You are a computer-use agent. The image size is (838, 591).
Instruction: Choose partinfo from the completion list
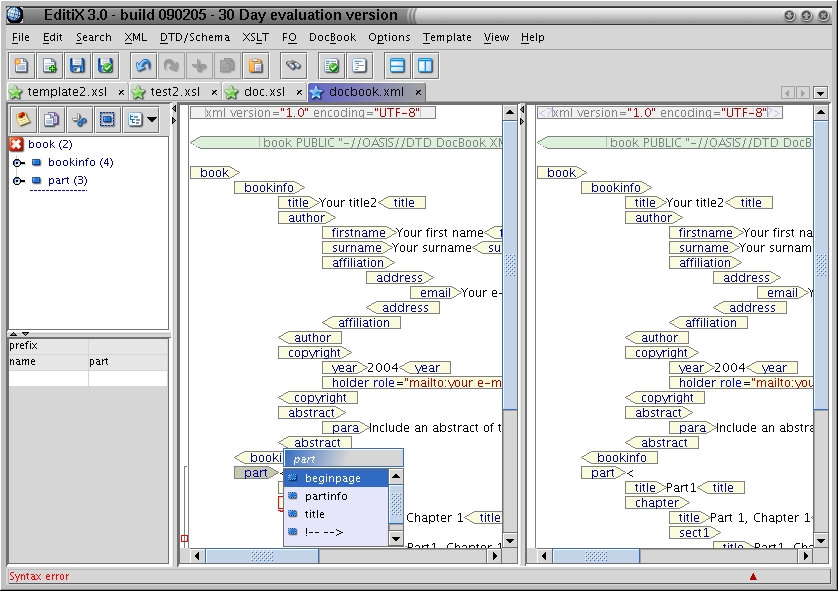coord(335,496)
